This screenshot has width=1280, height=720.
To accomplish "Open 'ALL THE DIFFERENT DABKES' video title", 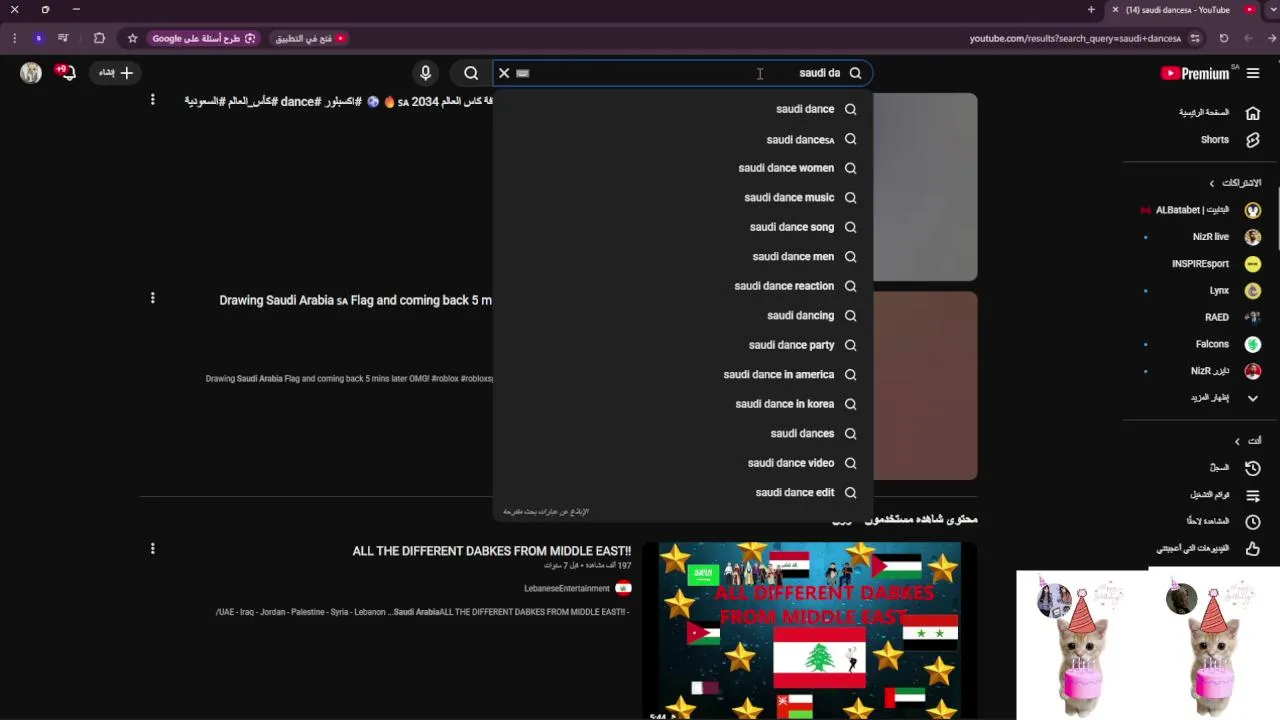I will tap(492, 551).
